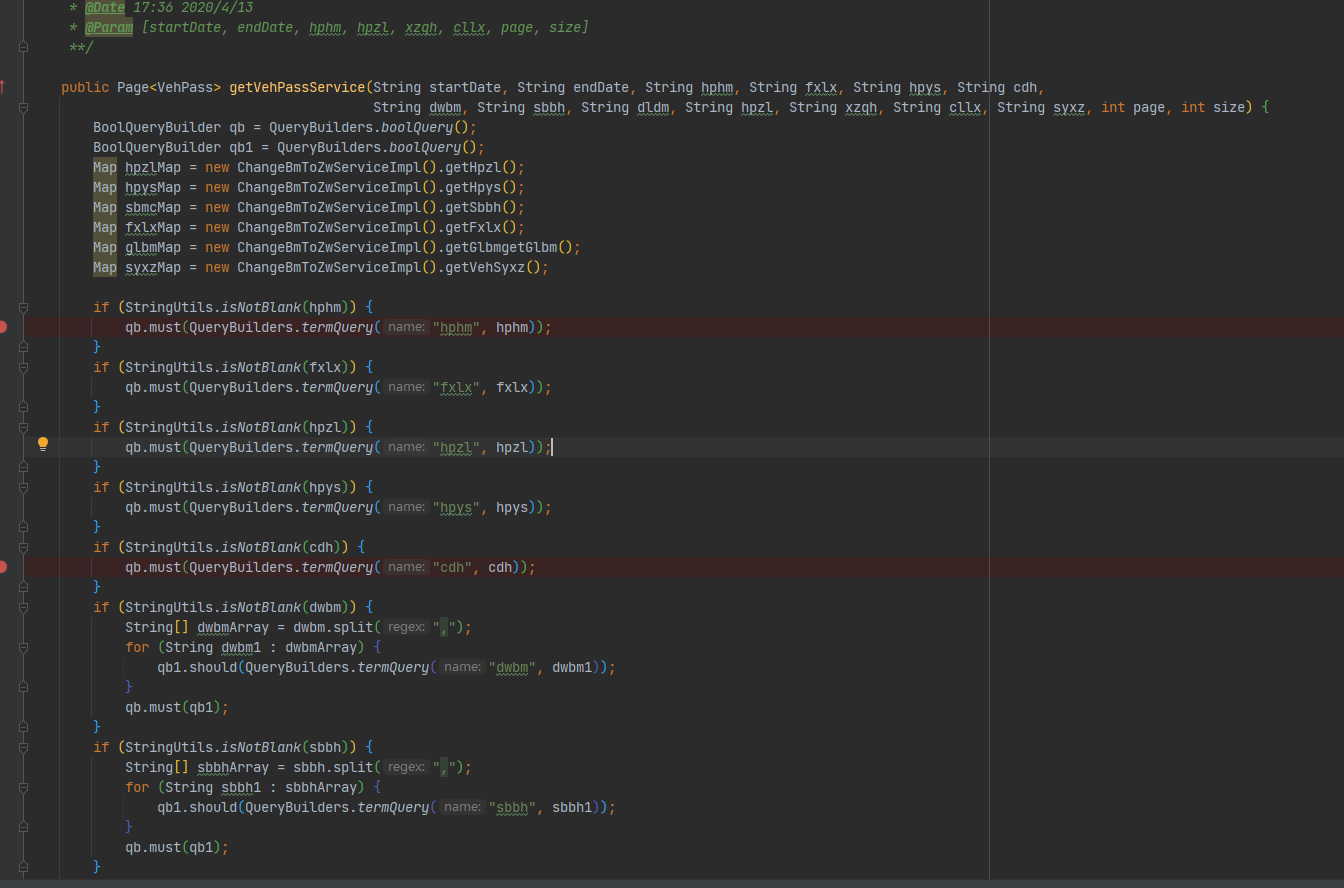Click the closing fold marker of the hpys if block
This screenshot has width=1344, height=888.
pyautogui.click(x=23, y=527)
